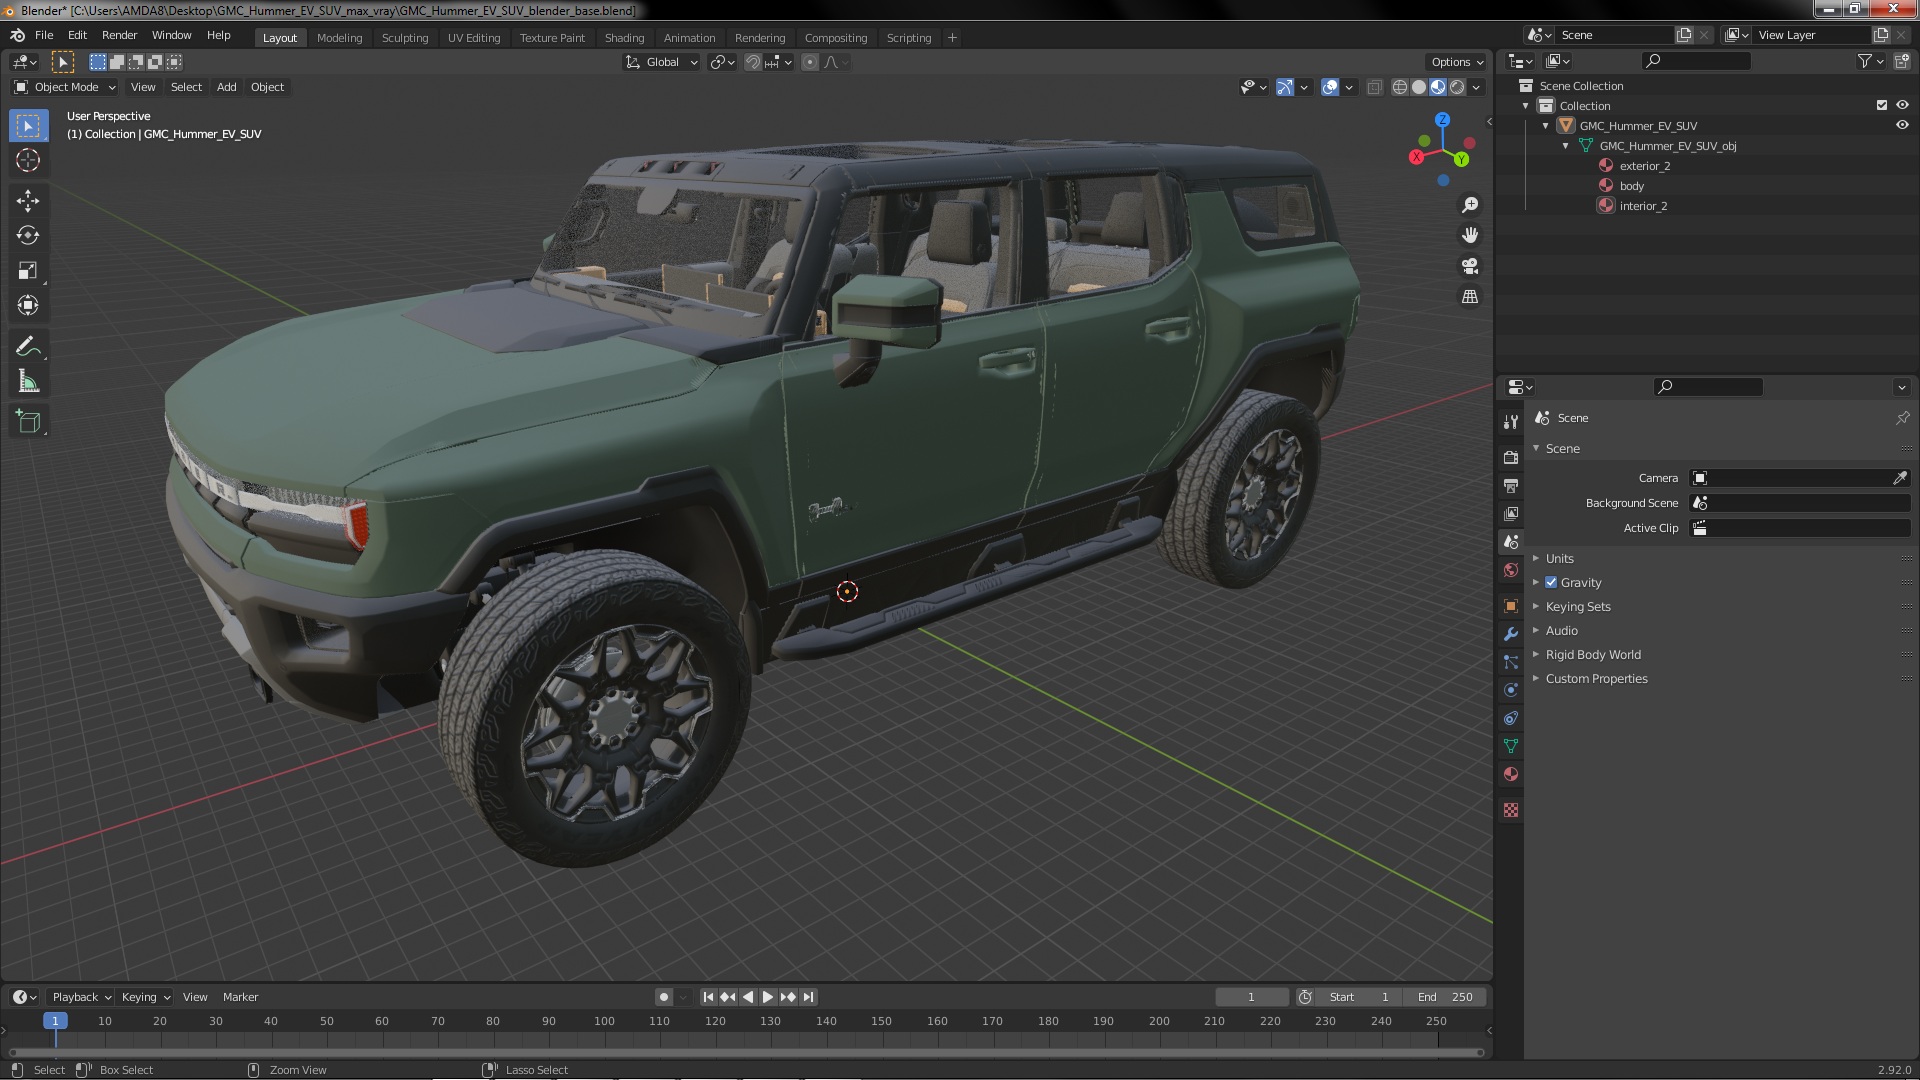Toggle X-ray view
The width and height of the screenshot is (1920, 1080).
click(1375, 87)
